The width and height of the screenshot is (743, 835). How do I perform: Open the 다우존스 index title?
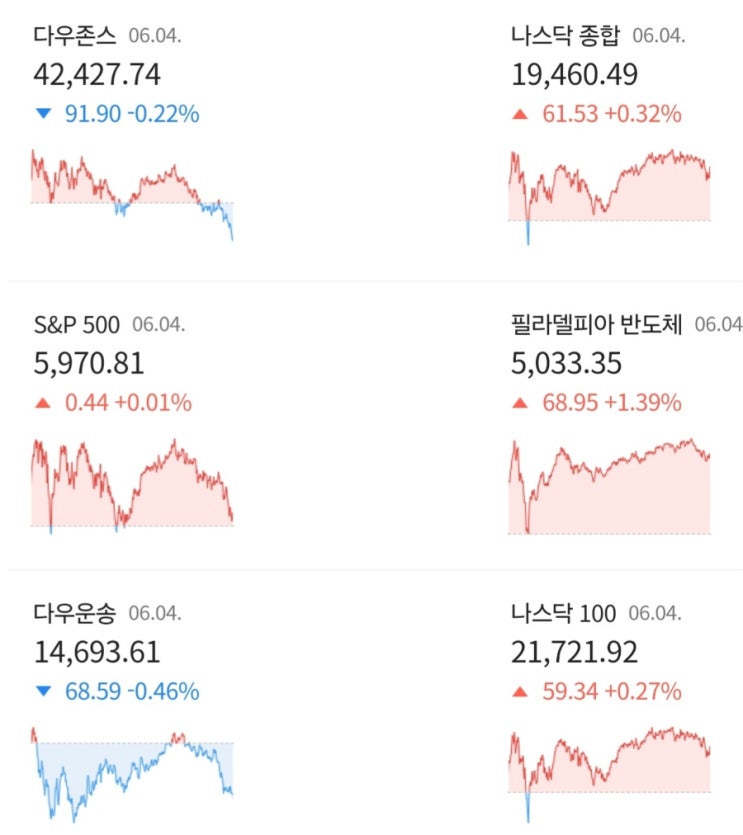75,37
